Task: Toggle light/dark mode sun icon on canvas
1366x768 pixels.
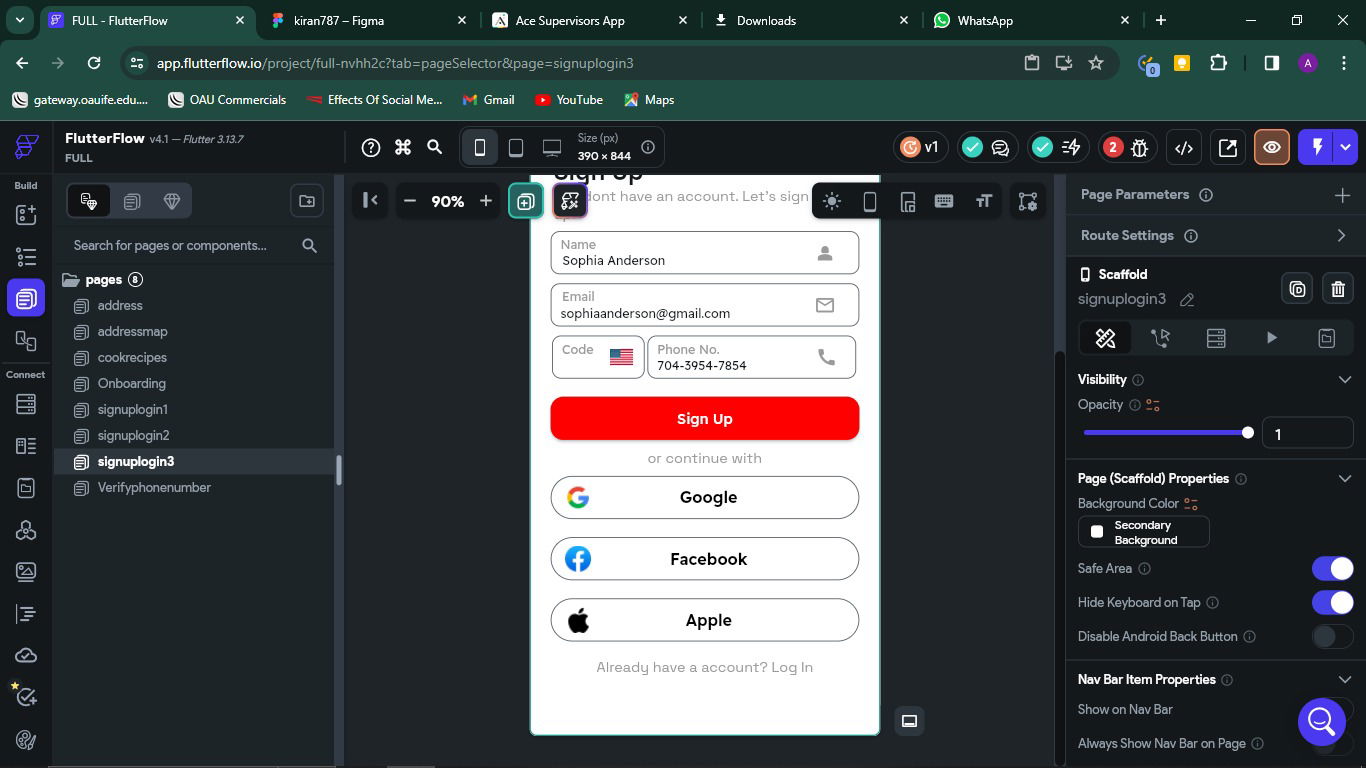Action: [832, 202]
